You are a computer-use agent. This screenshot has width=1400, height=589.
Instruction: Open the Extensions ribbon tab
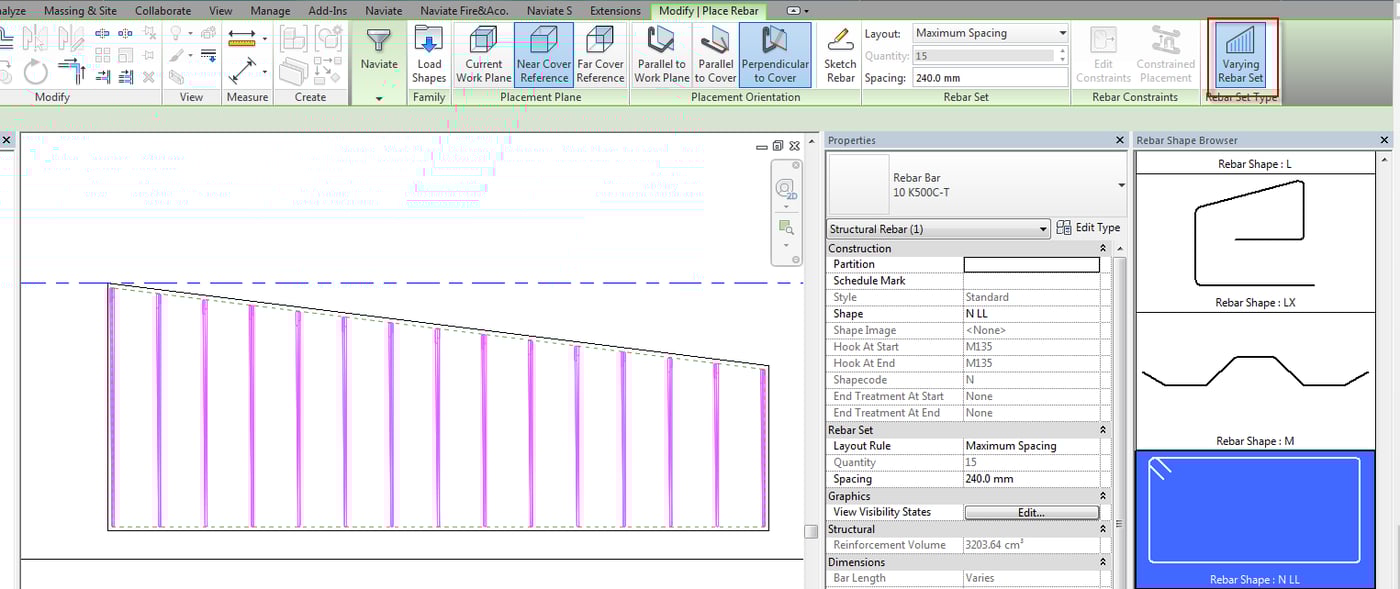[614, 10]
